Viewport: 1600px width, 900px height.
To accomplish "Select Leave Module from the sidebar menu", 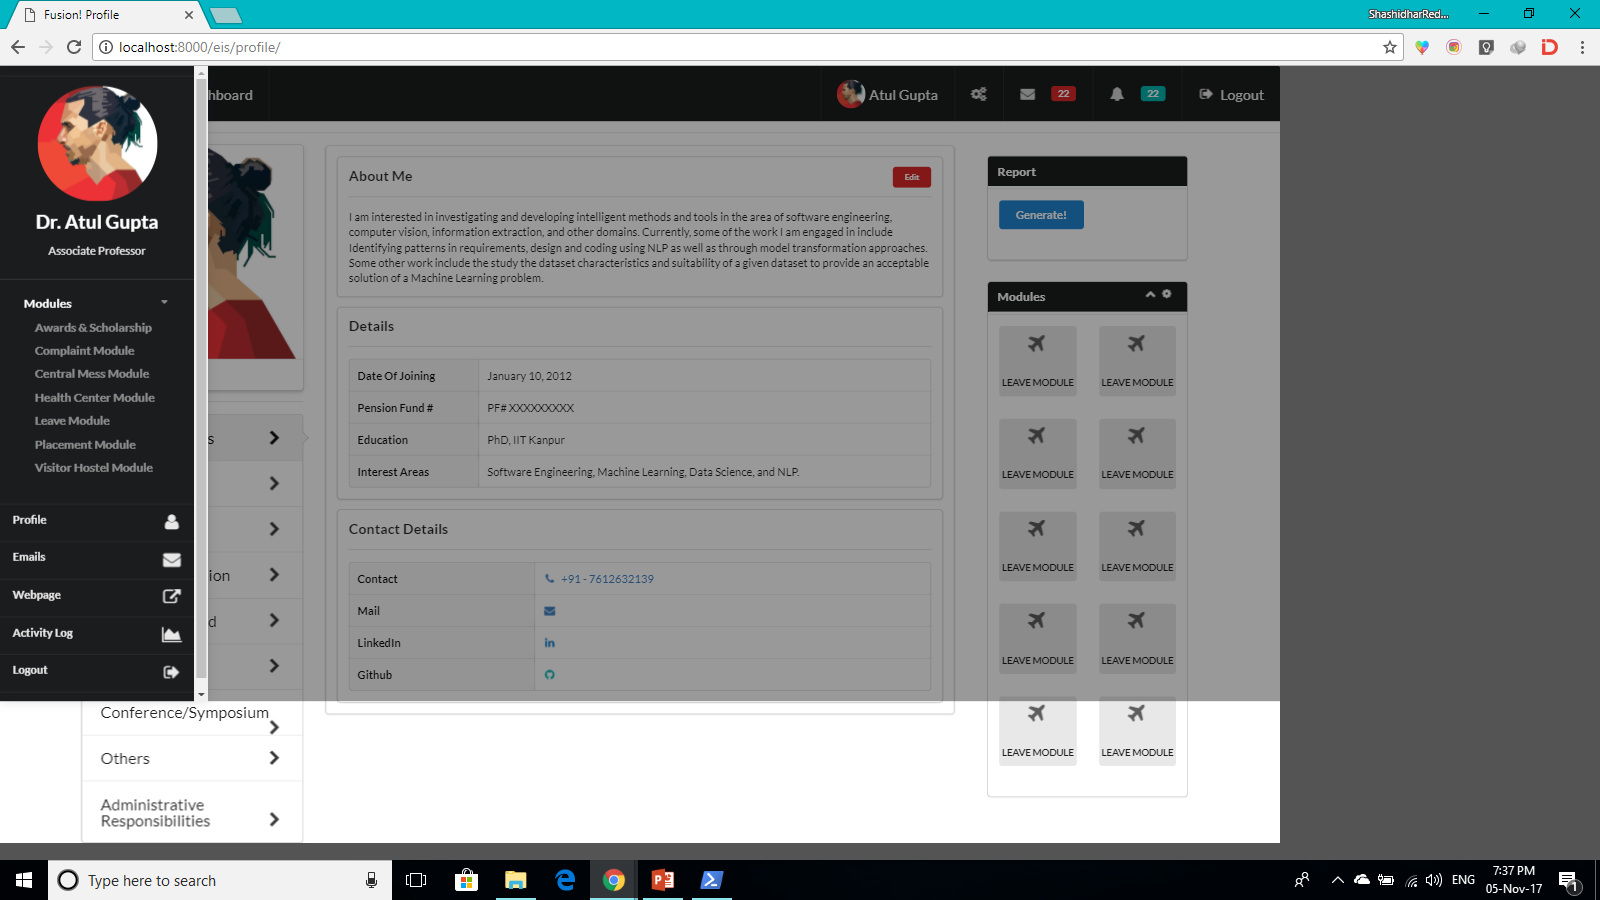I will tap(72, 420).
